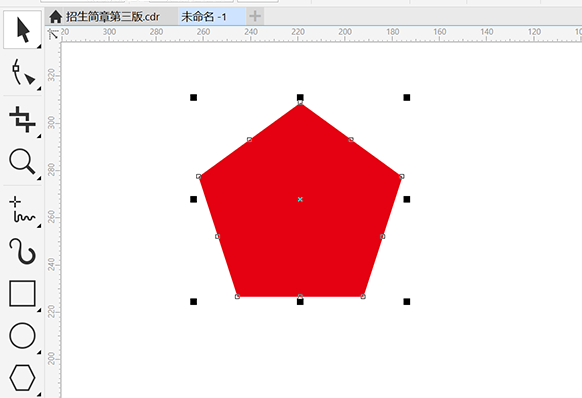This screenshot has width=582, height=398.
Task: Activate the Zoom magnifier tool
Action: (22, 162)
